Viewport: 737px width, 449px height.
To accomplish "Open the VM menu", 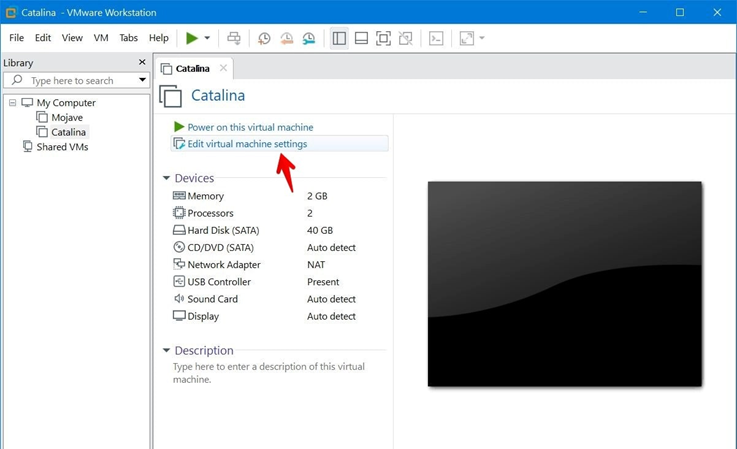I will (x=101, y=38).
